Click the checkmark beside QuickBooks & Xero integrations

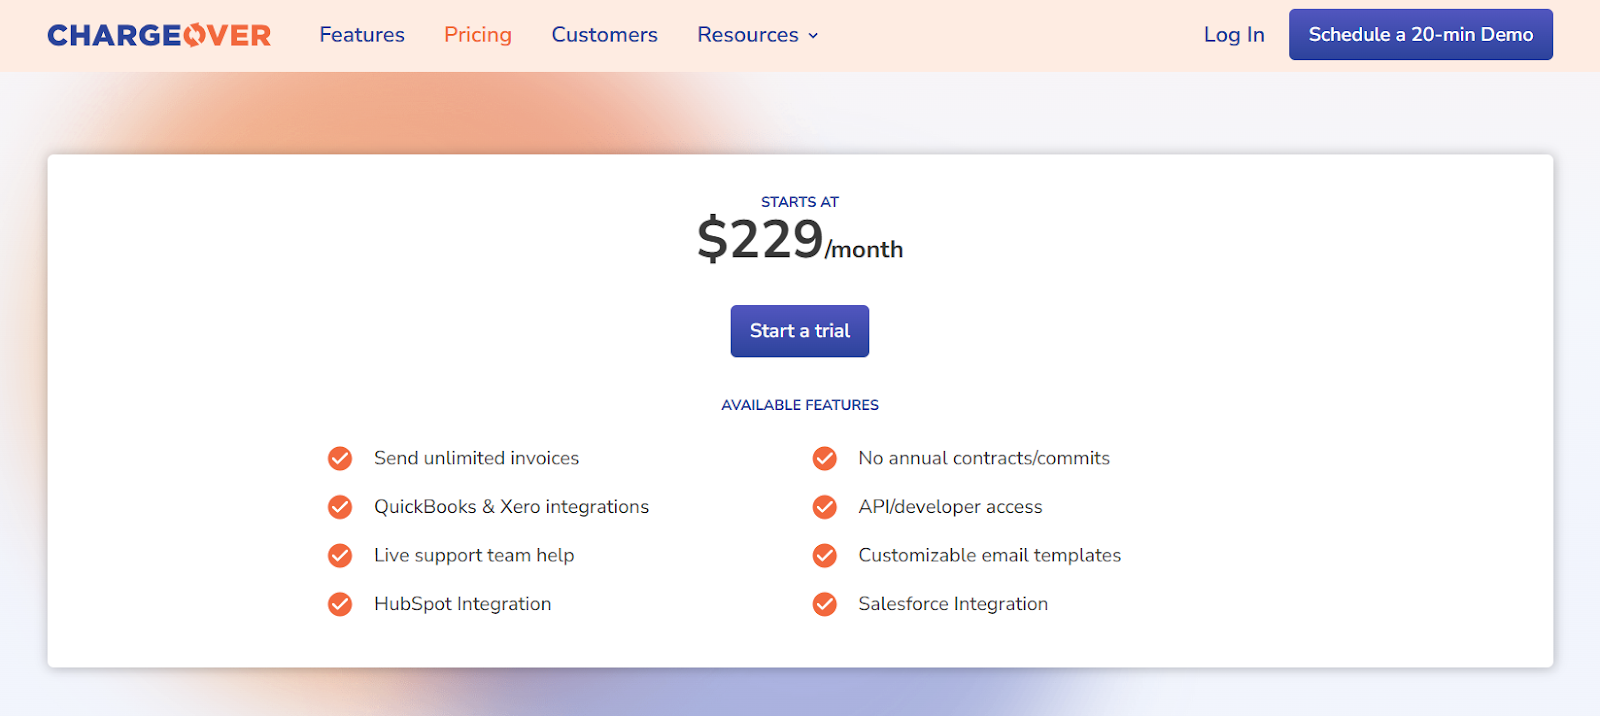coord(340,507)
